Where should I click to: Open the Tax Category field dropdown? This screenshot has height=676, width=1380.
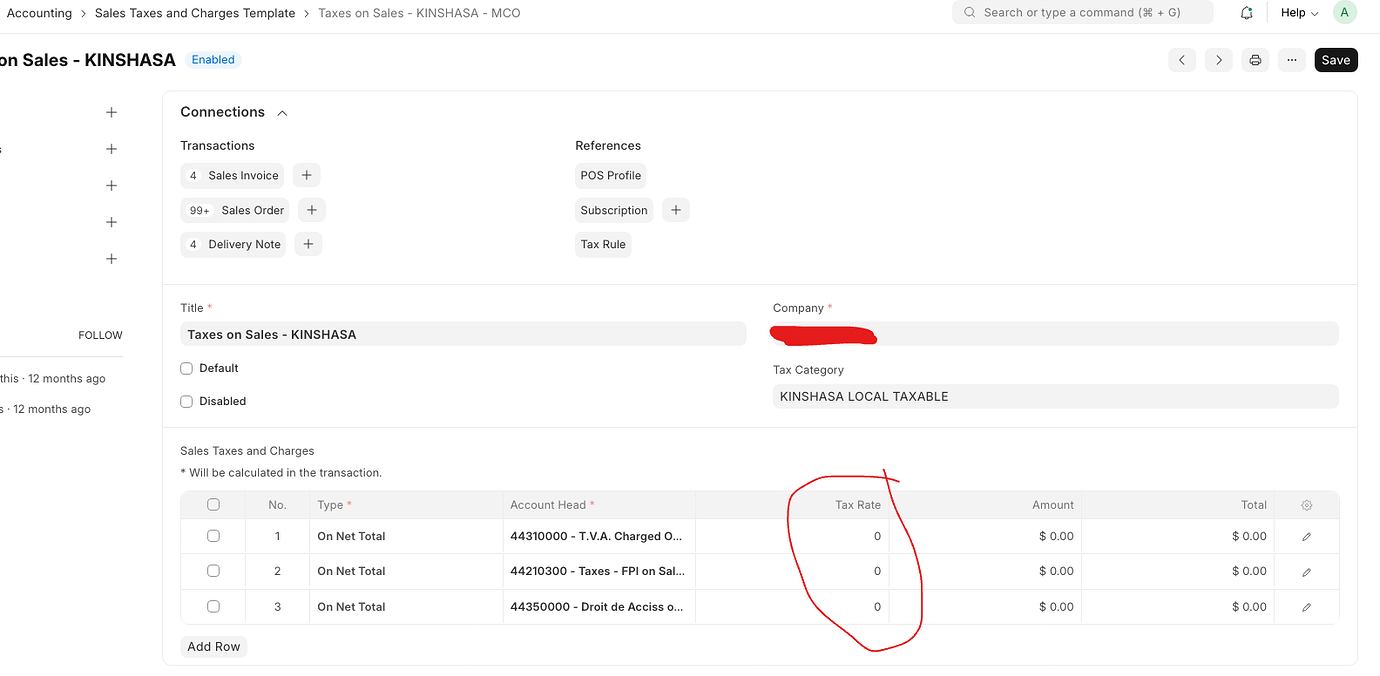click(1055, 397)
